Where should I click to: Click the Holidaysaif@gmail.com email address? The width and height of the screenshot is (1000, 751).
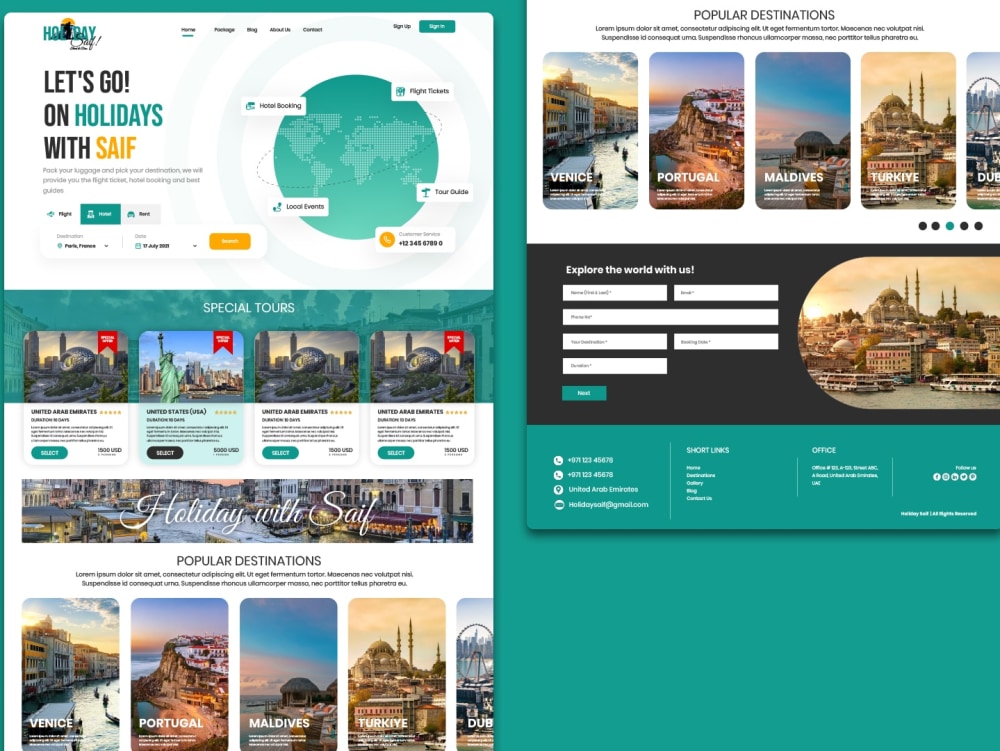(x=608, y=505)
